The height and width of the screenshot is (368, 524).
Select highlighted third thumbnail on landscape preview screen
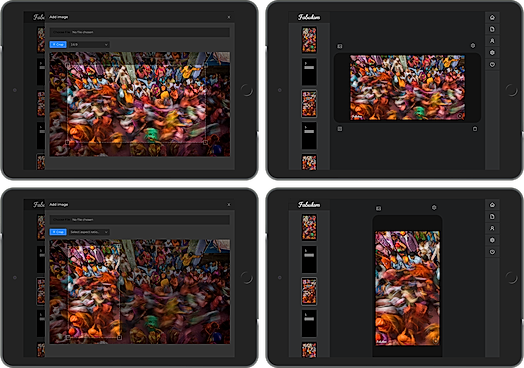pyautogui.click(x=309, y=104)
